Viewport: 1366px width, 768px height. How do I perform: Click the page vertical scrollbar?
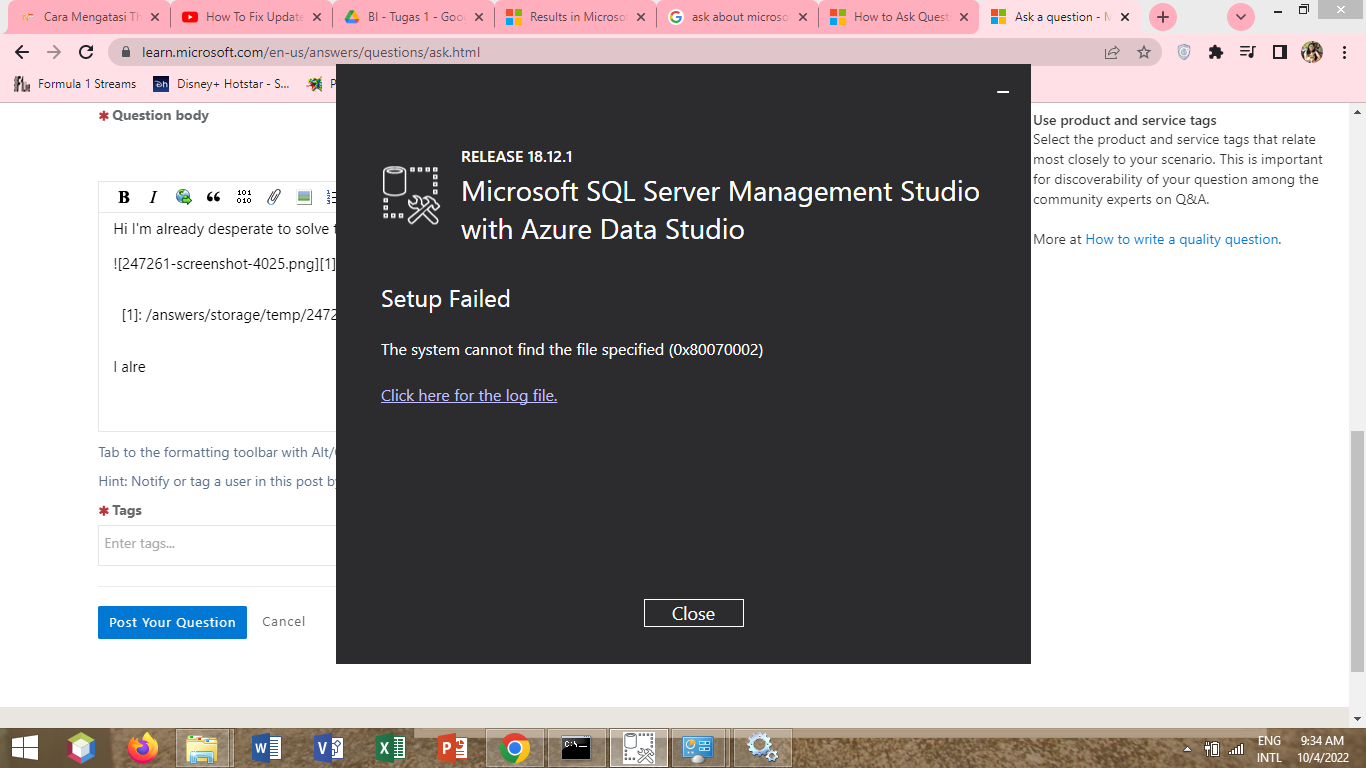1357,550
